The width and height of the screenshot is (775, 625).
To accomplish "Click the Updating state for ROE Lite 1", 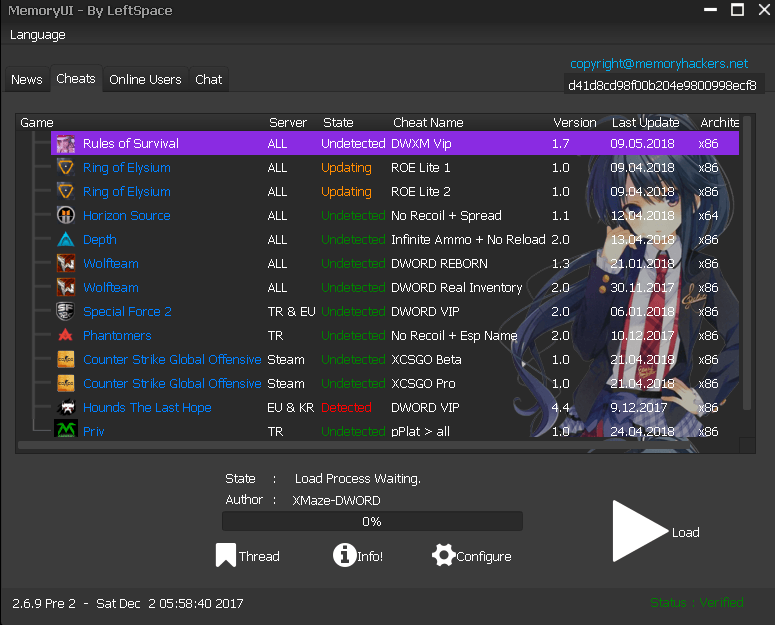I will (x=346, y=168).
